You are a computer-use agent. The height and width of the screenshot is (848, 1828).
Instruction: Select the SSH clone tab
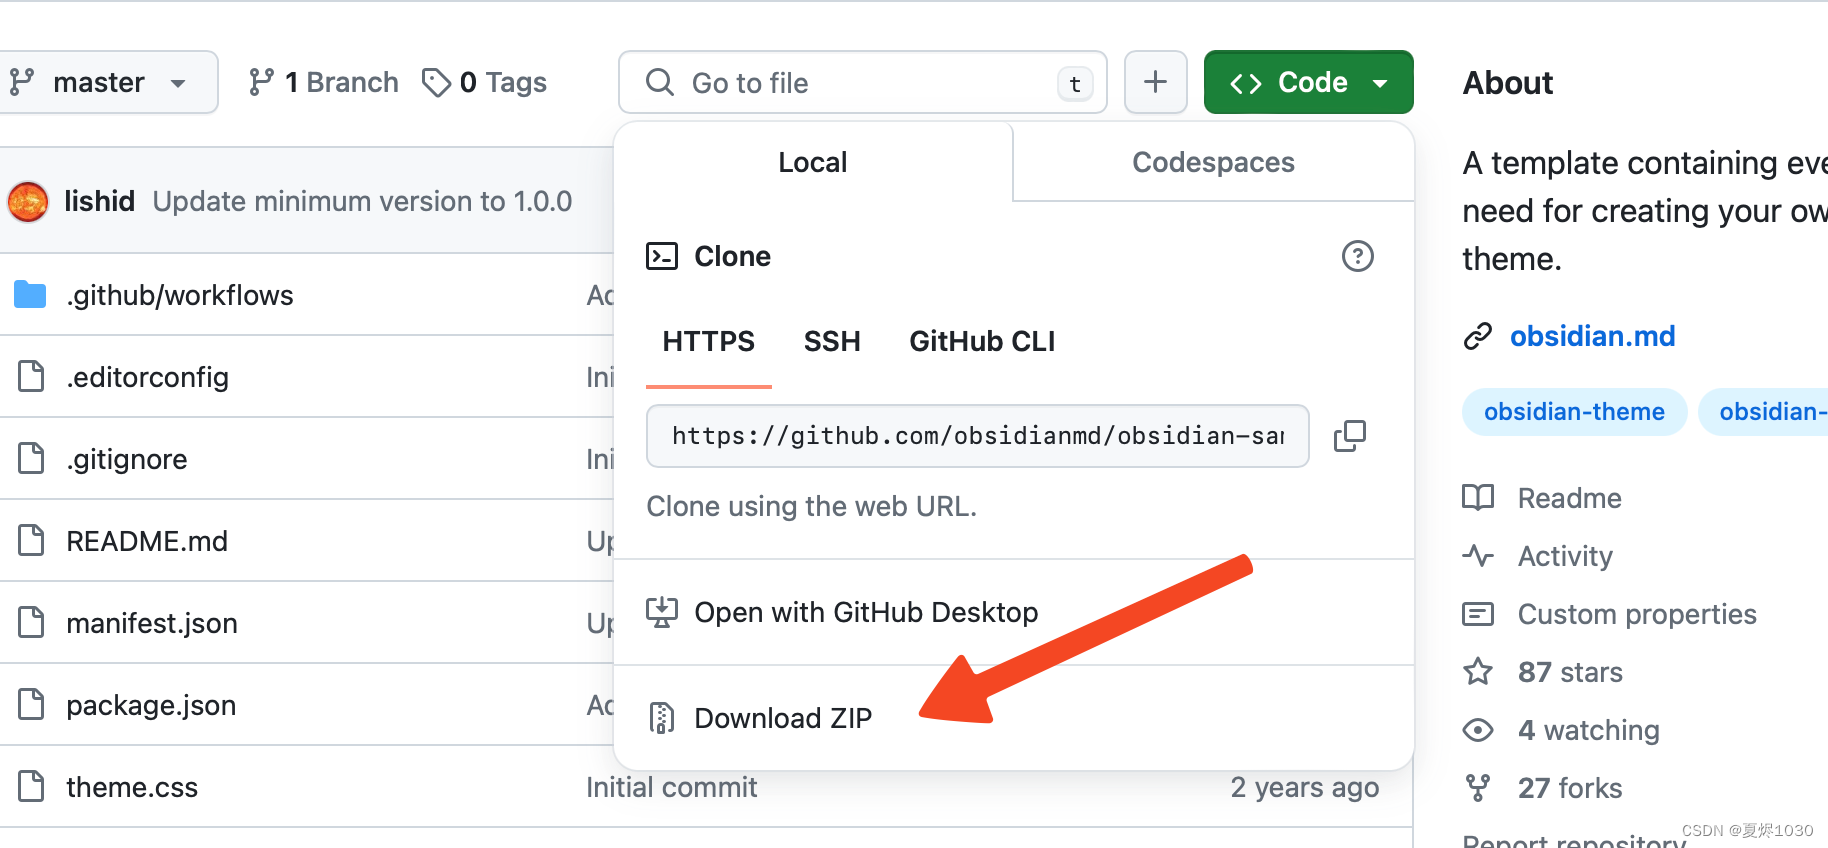click(832, 342)
